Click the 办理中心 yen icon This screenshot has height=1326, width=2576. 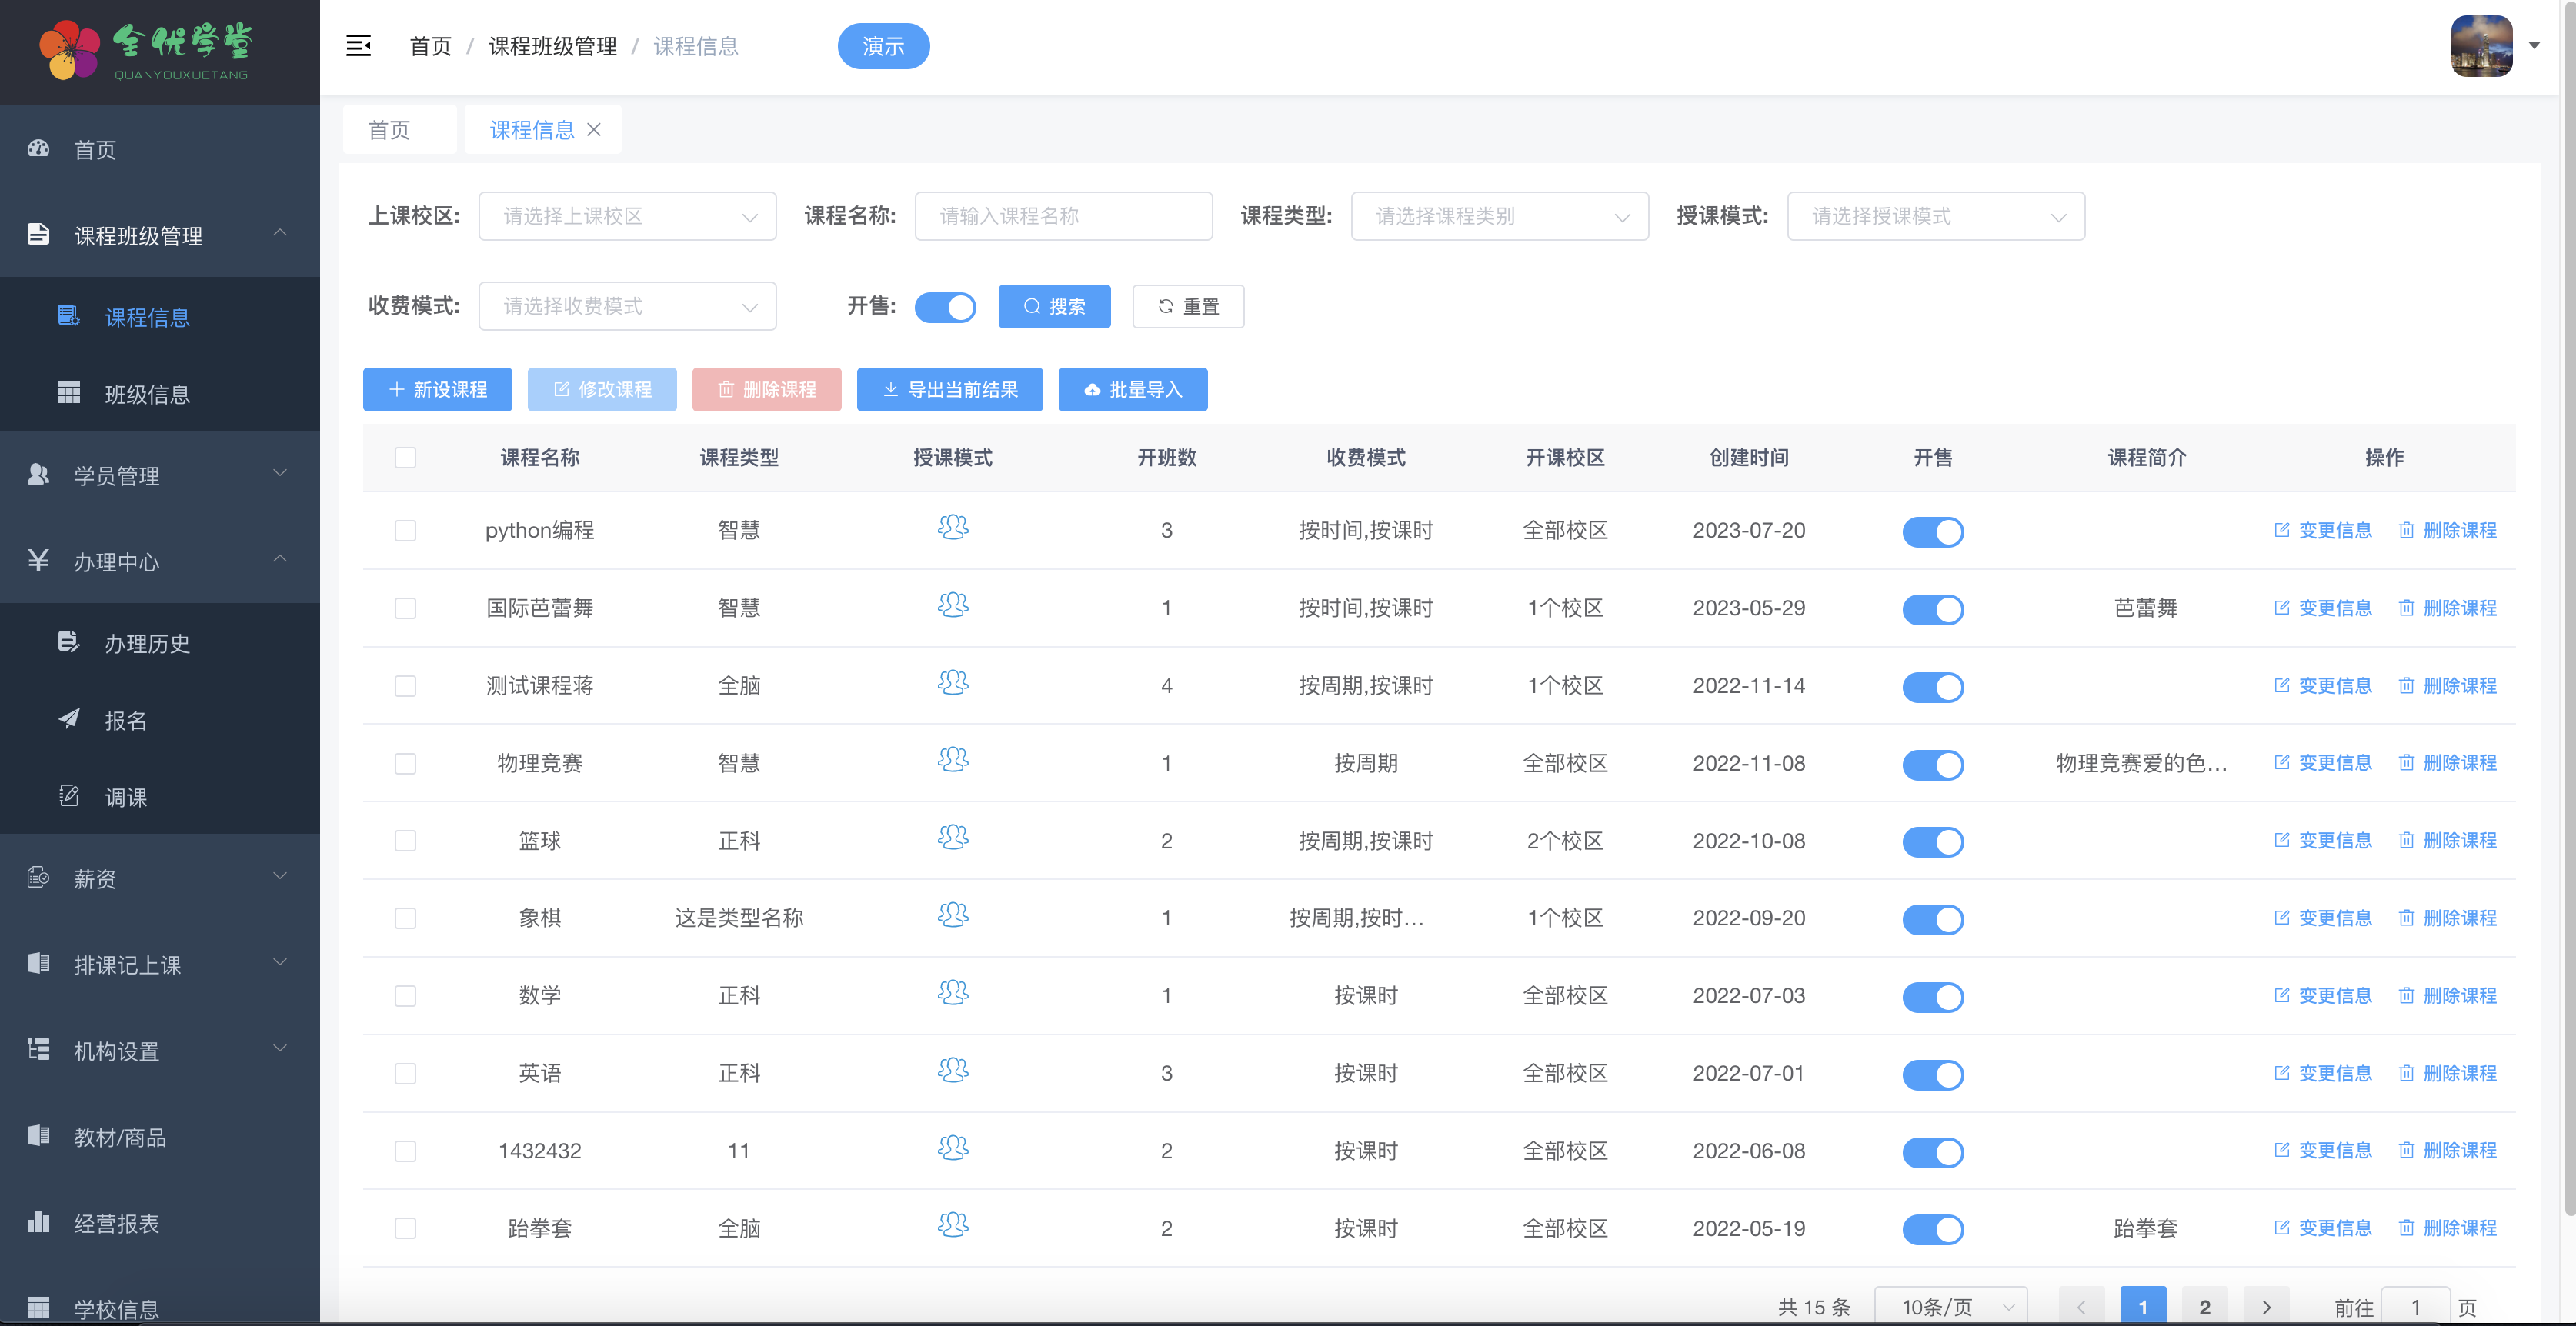click(39, 561)
